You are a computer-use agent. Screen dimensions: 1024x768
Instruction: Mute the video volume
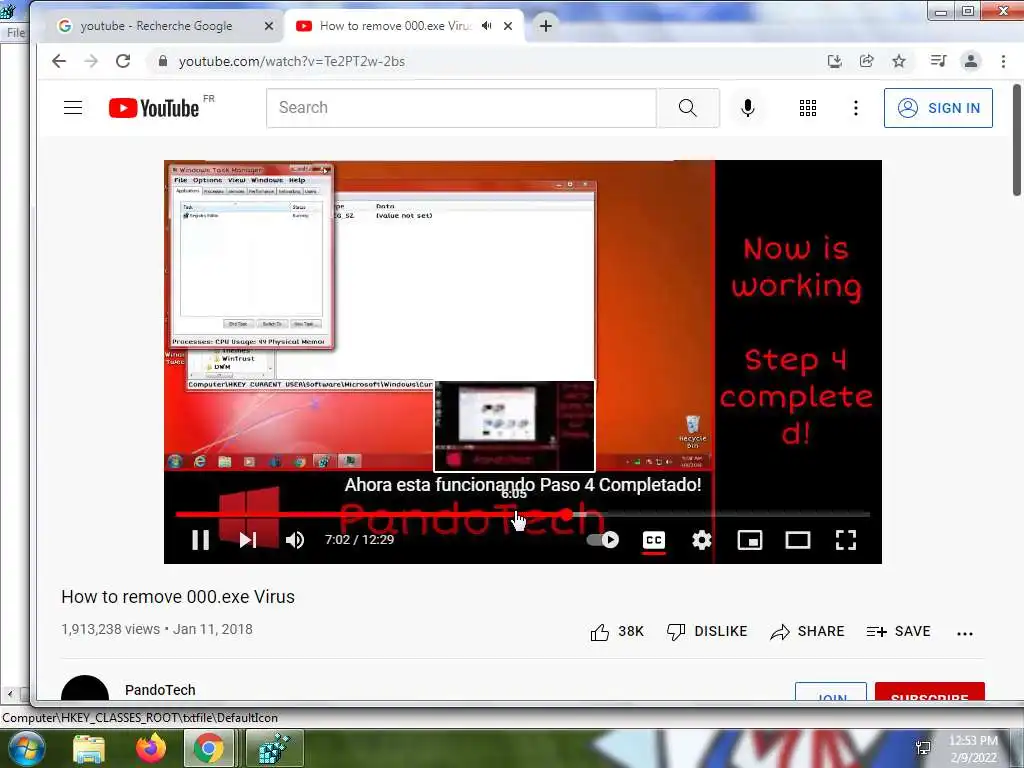click(x=295, y=540)
